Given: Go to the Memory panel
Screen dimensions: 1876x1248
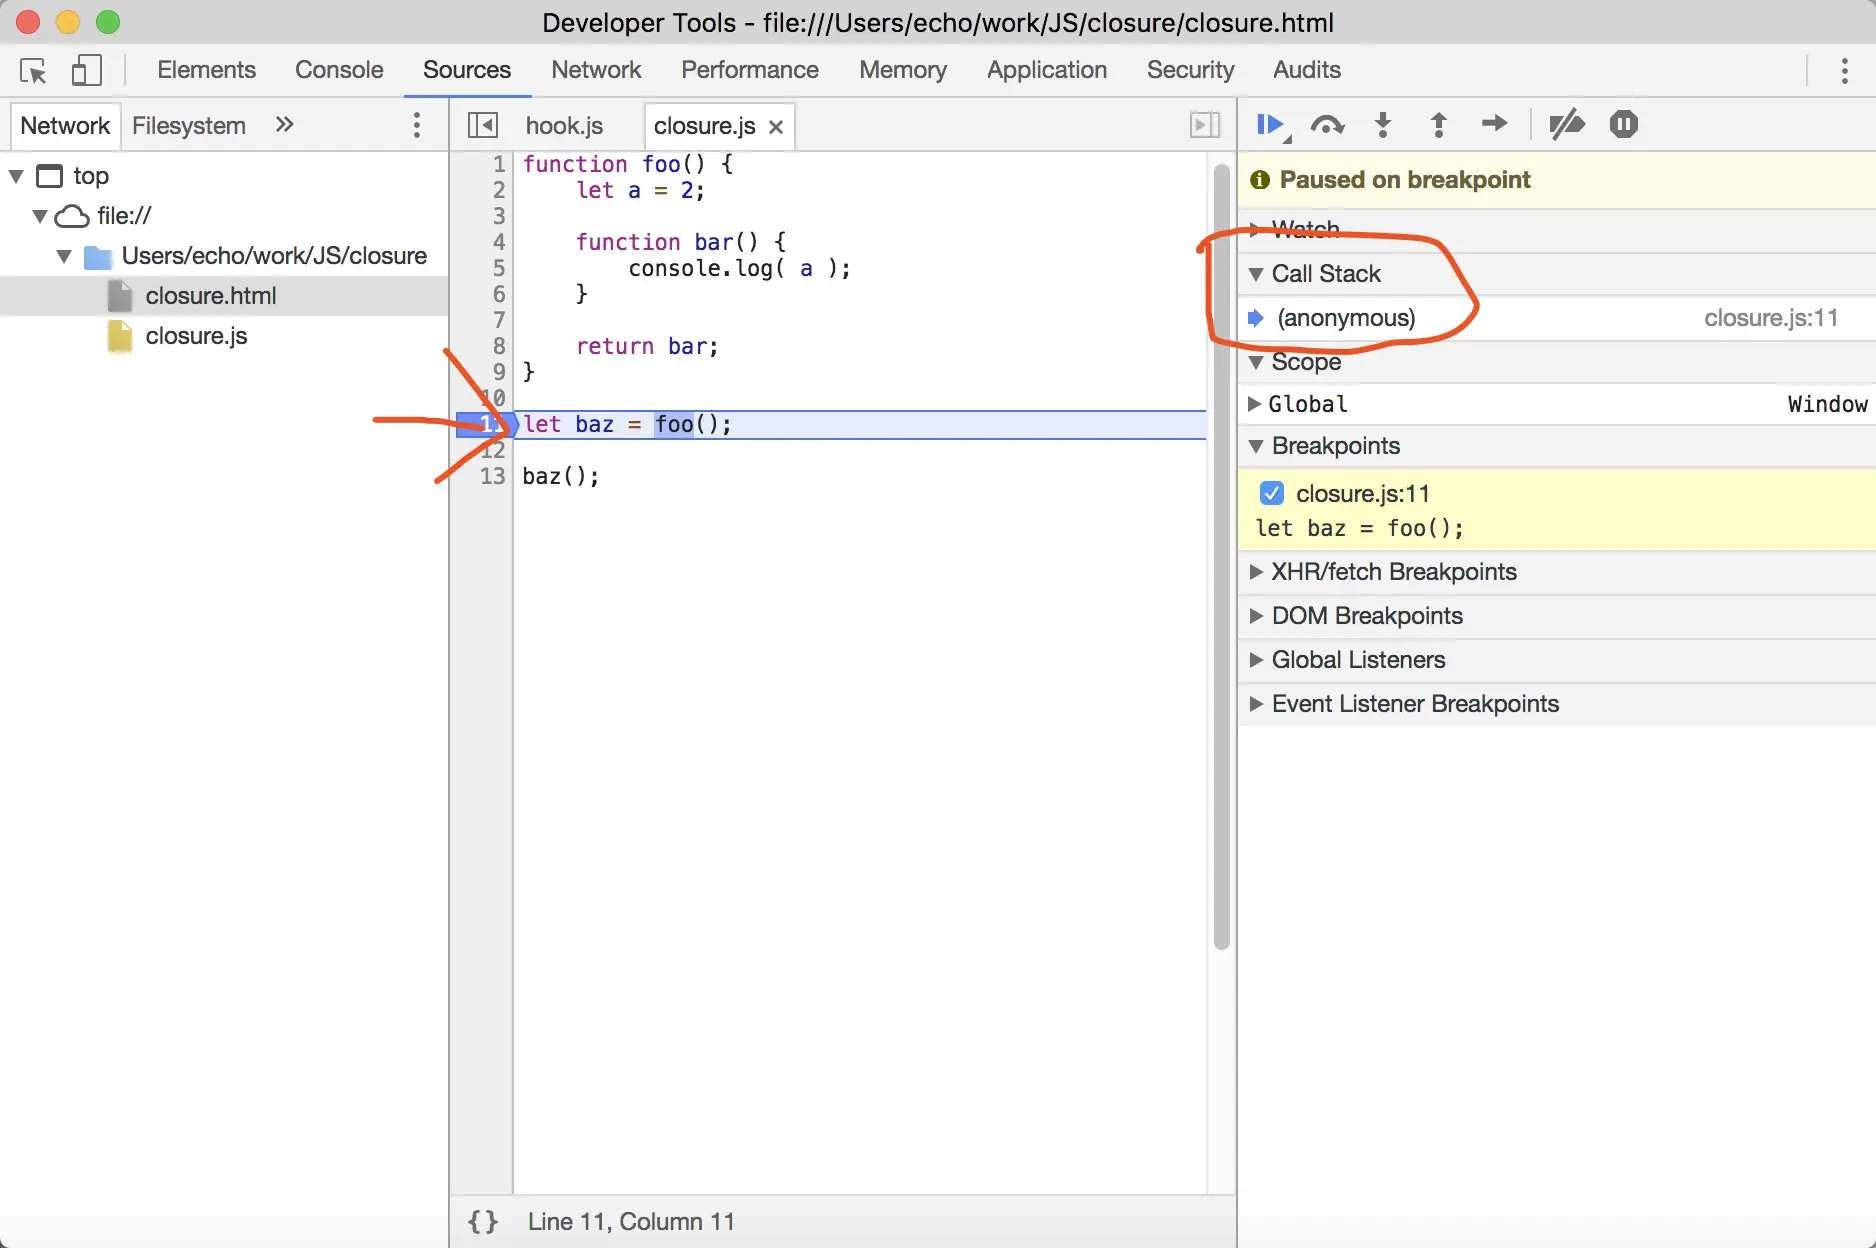Looking at the screenshot, I should (x=903, y=70).
